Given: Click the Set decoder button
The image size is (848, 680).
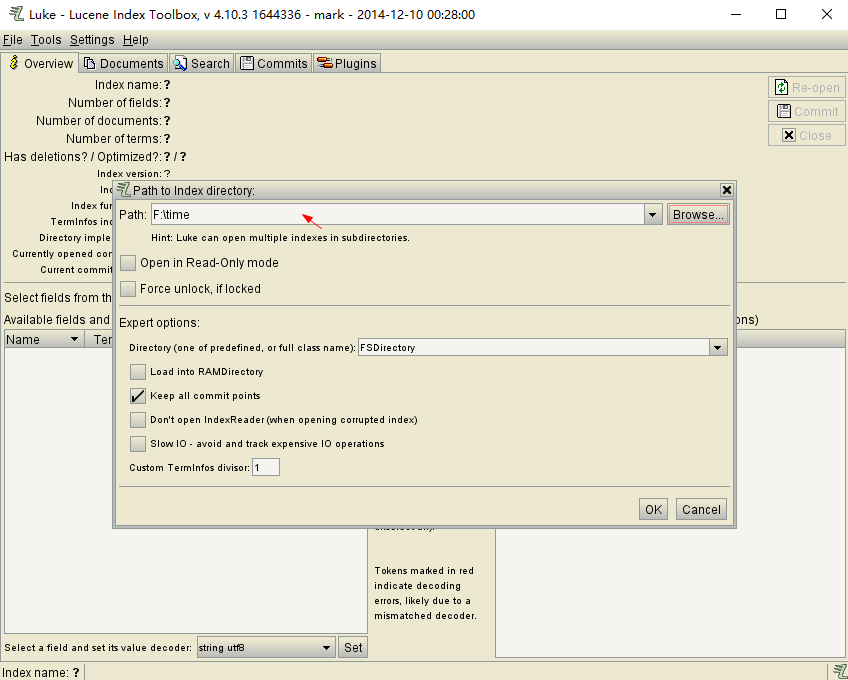Looking at the screenshot, I should pos(353,648).
